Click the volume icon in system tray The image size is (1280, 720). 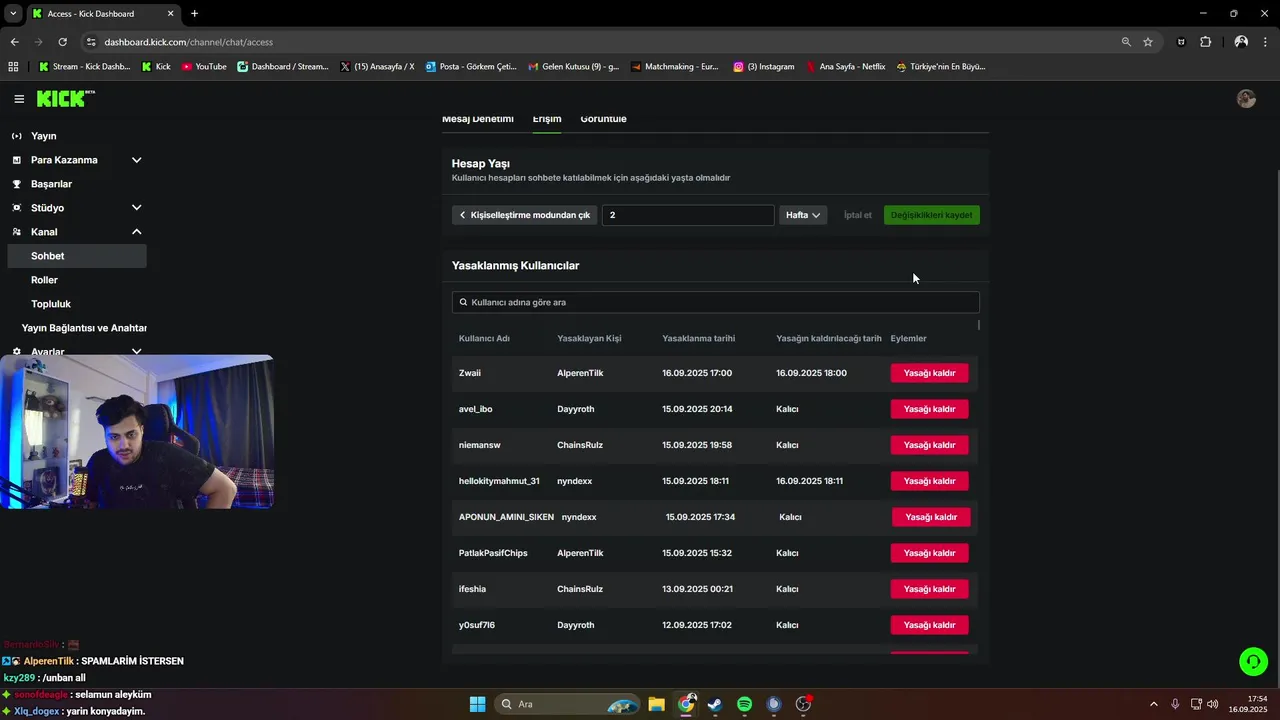[1213, 704]
